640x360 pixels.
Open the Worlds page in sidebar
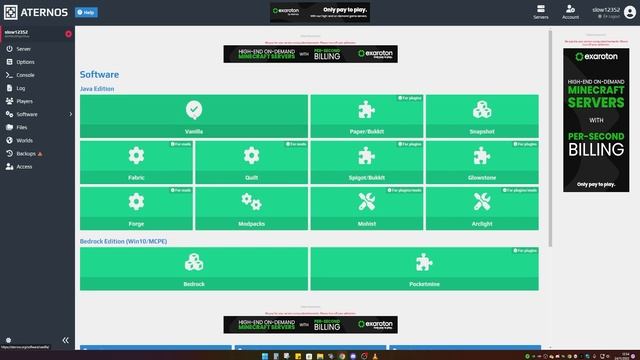click(24, 140)
